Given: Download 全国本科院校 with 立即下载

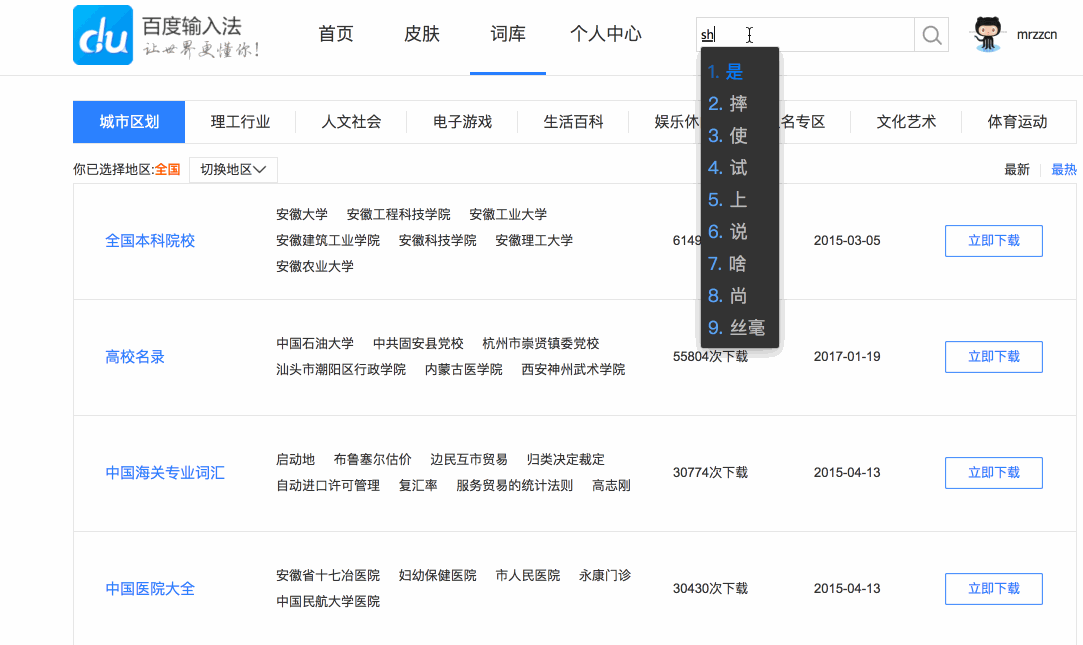Looking at the screenshot, I should point(993,241).
